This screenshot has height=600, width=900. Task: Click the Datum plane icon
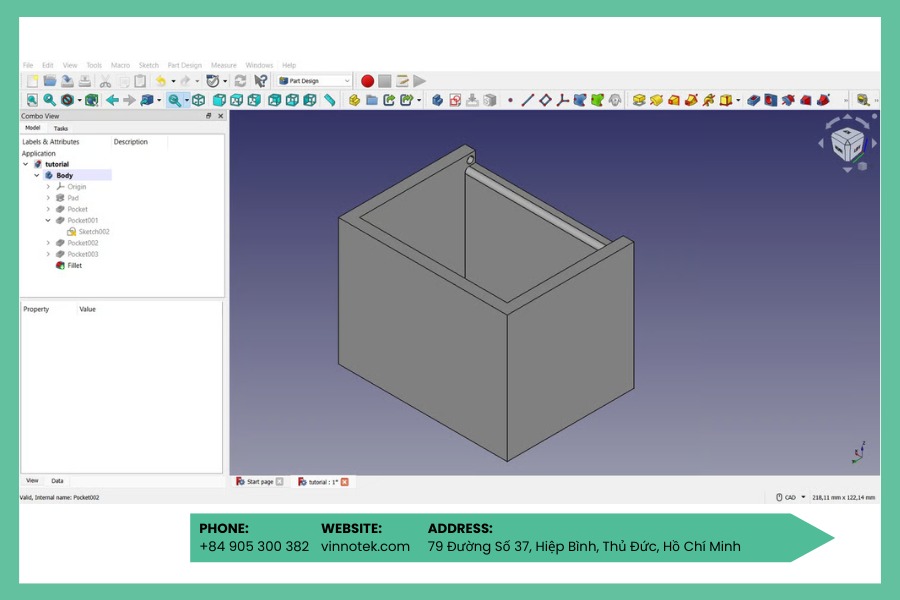pyautogui.click(x=545, y=100)
